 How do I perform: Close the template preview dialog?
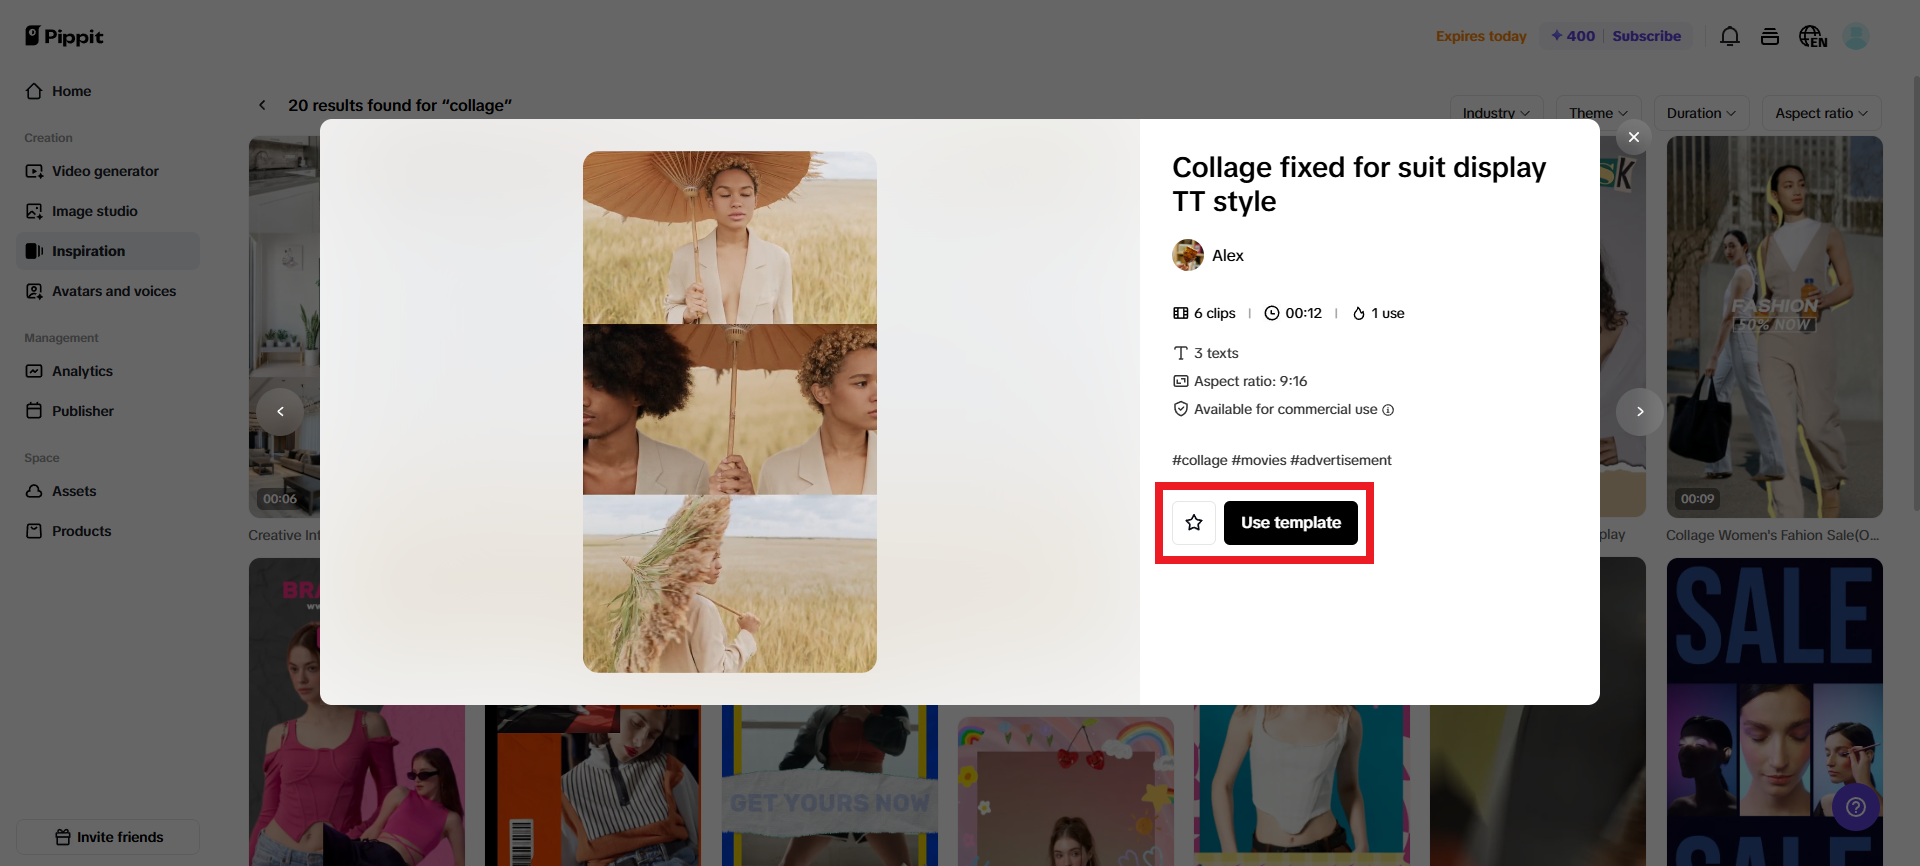point(1633,137)
